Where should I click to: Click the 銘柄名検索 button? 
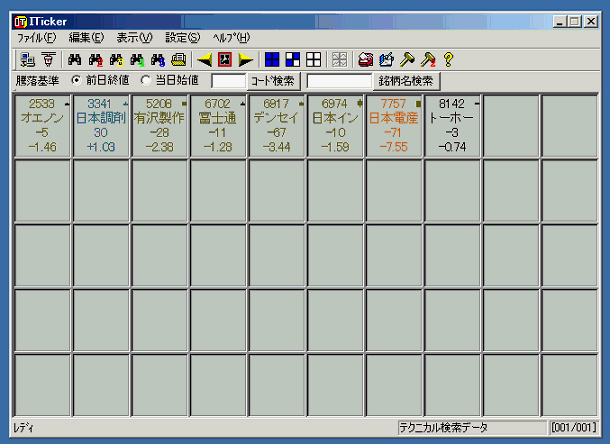406,81
